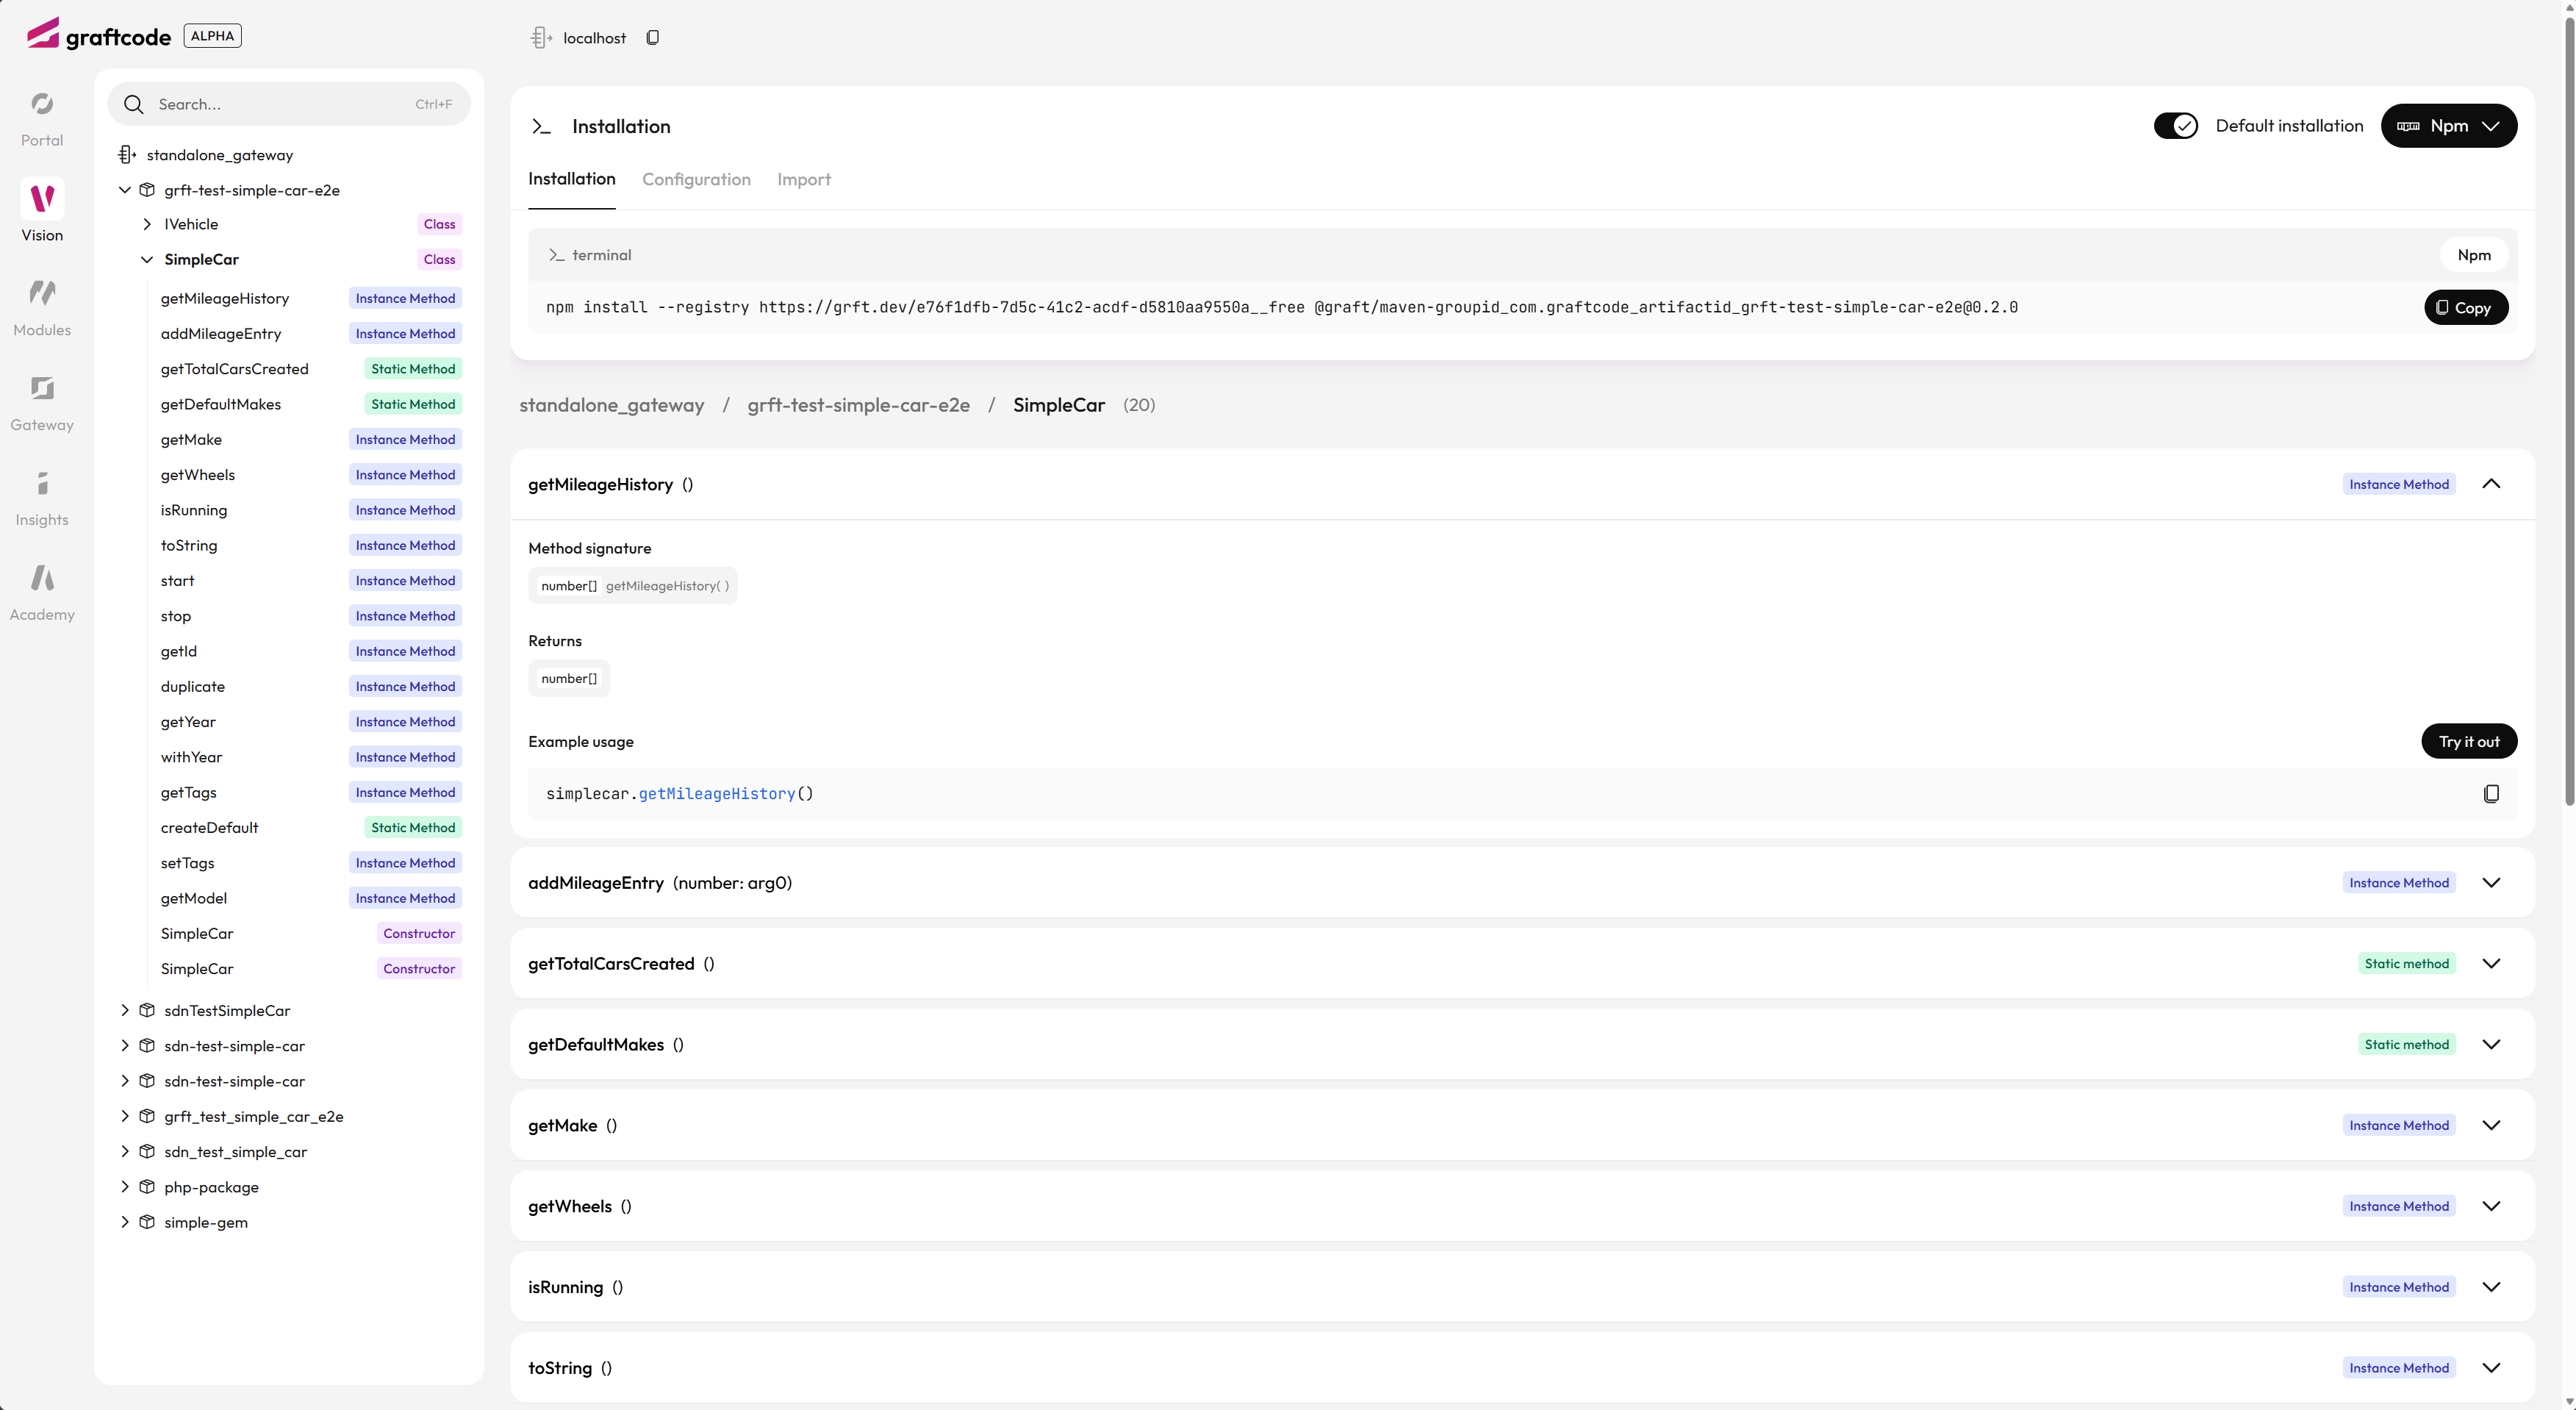The width and height of the screenshot is (2576, 1410).
Task: Open the Npm package manager dropdown
Action: click(2448, 126)
